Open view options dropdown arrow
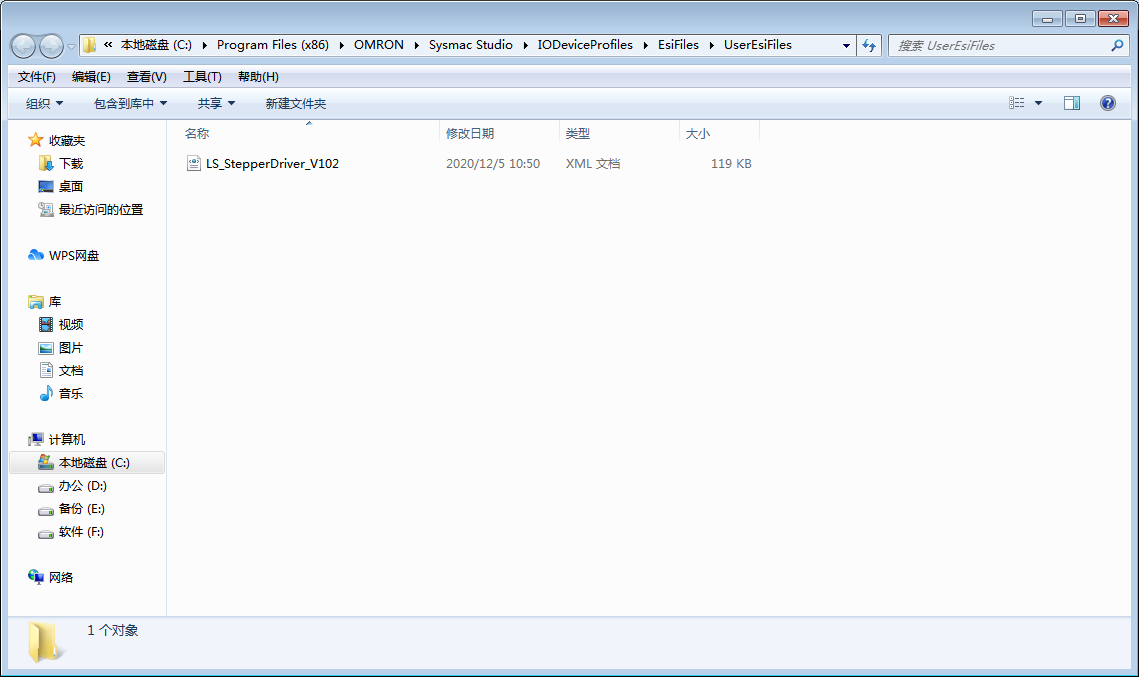Screen dimensions: 1139x677 (1038, 103)
